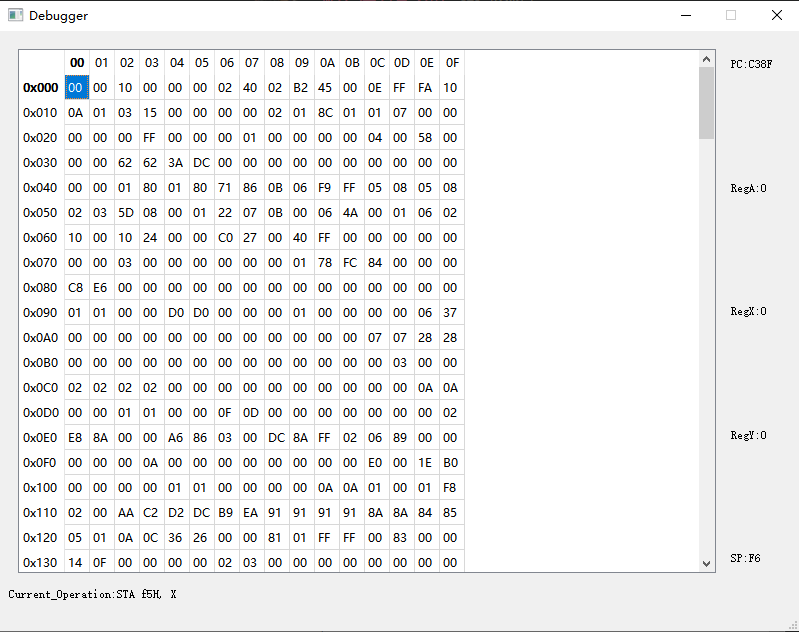Select row header 0x100
Screen dimensions: 799x632
pos(42,487)
